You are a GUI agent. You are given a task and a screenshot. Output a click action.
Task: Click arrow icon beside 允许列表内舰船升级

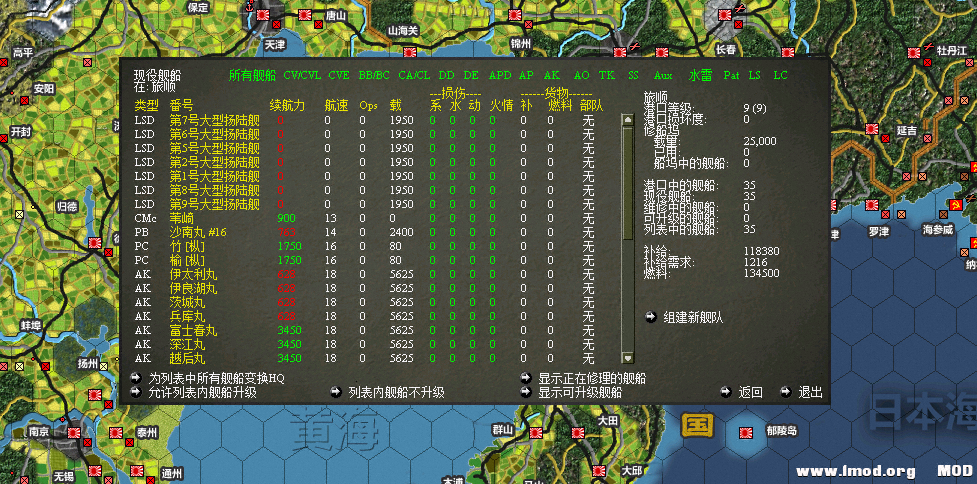pyautogui.click(x=135, y=392)
